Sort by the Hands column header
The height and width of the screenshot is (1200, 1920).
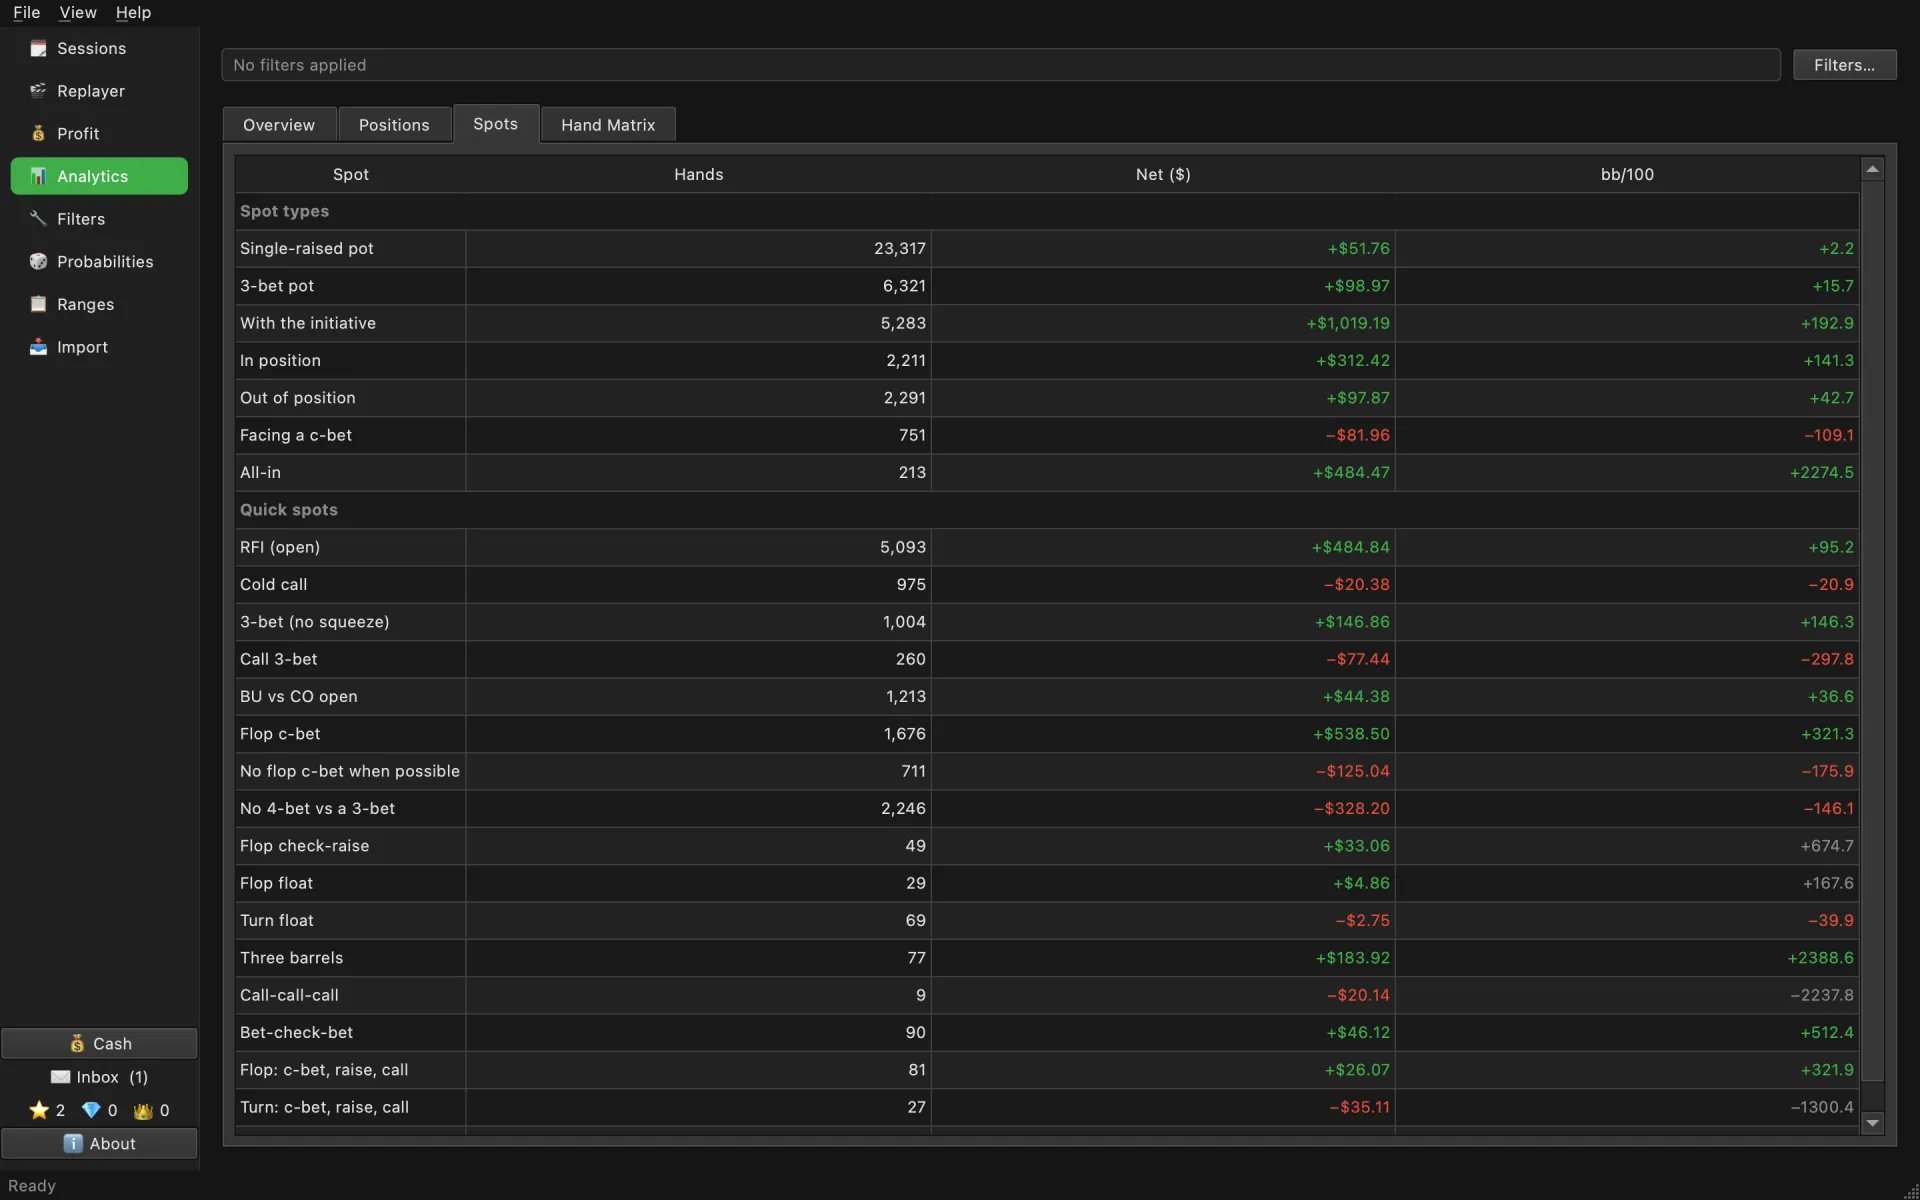pyautogui.click(x=698, y=174)
